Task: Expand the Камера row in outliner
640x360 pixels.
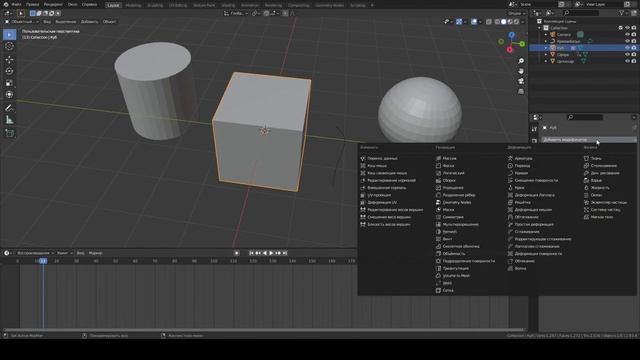Action: pos(546,35)
